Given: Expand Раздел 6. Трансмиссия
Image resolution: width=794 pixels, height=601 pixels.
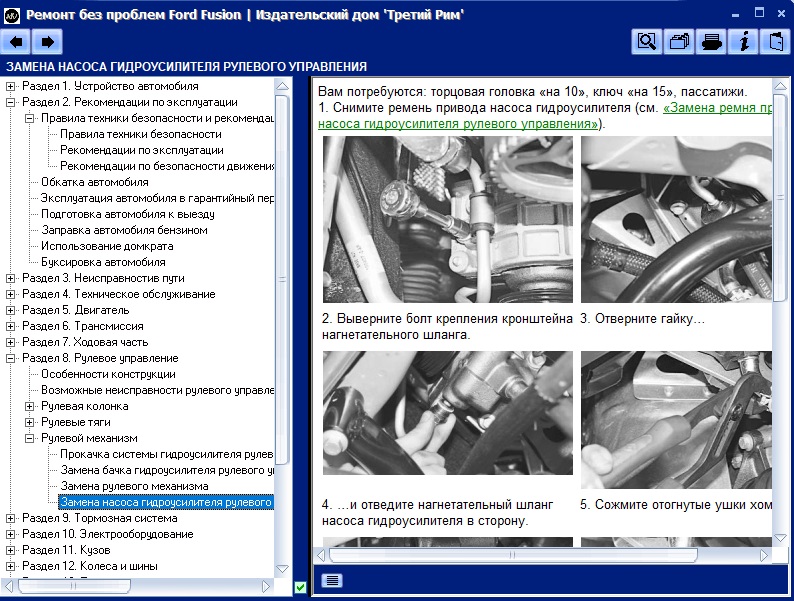Looking at the screenshot, I should [x=10, y=327].
